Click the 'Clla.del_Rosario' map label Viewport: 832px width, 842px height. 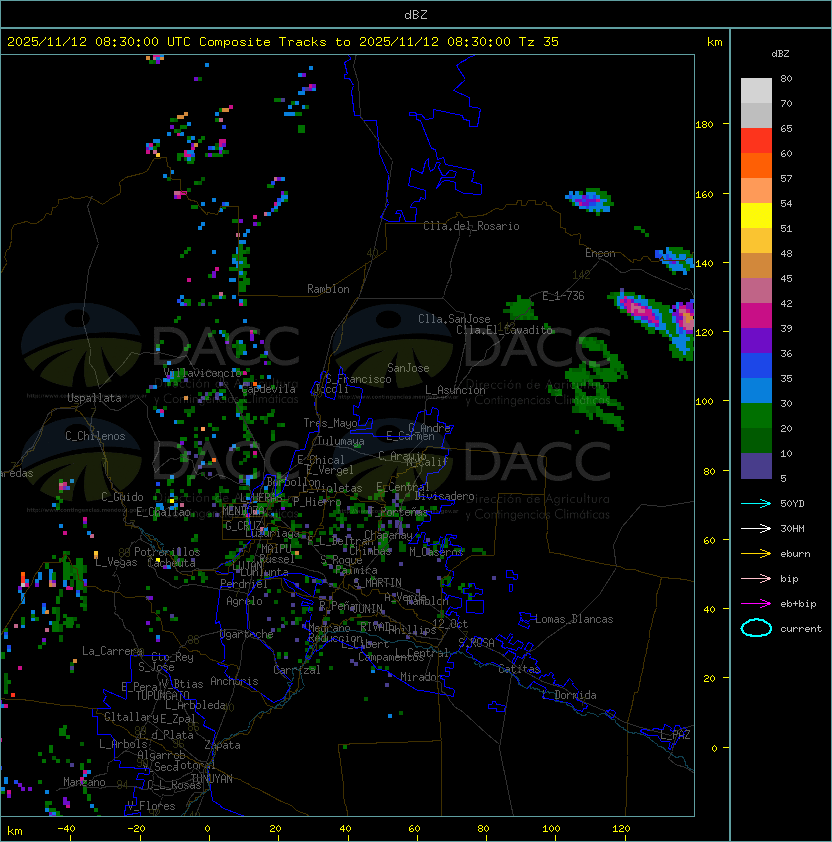[471, 226]
